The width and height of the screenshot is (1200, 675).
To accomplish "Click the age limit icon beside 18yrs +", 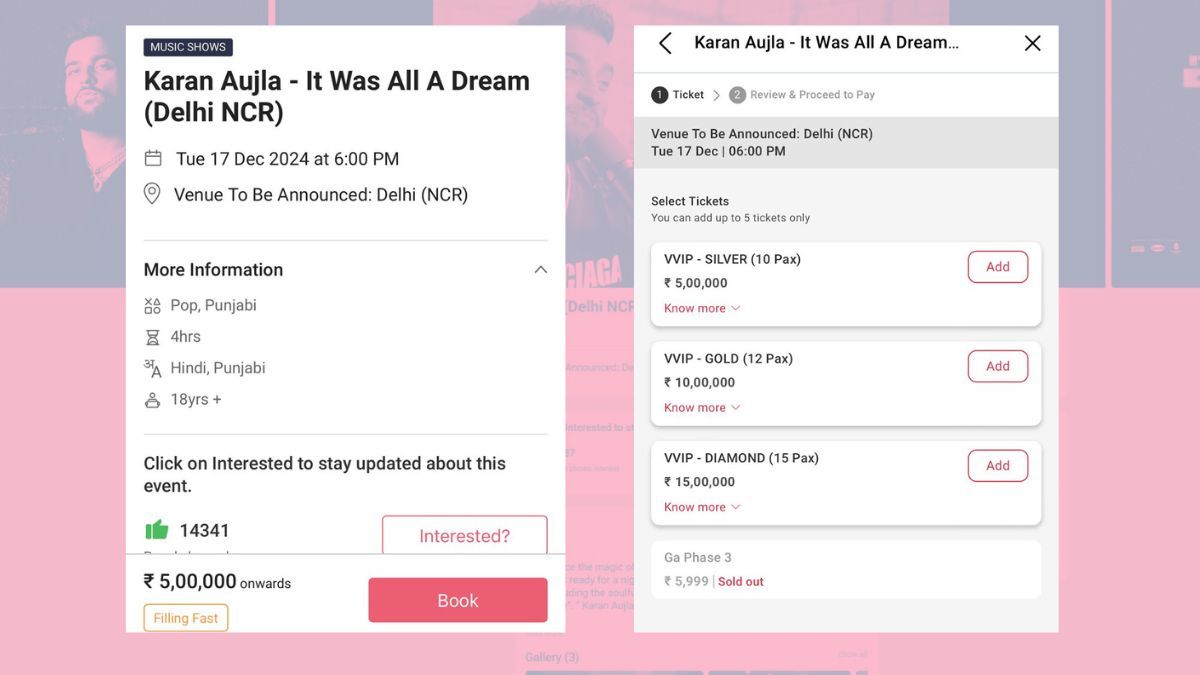I will click(x=152, y=400).
